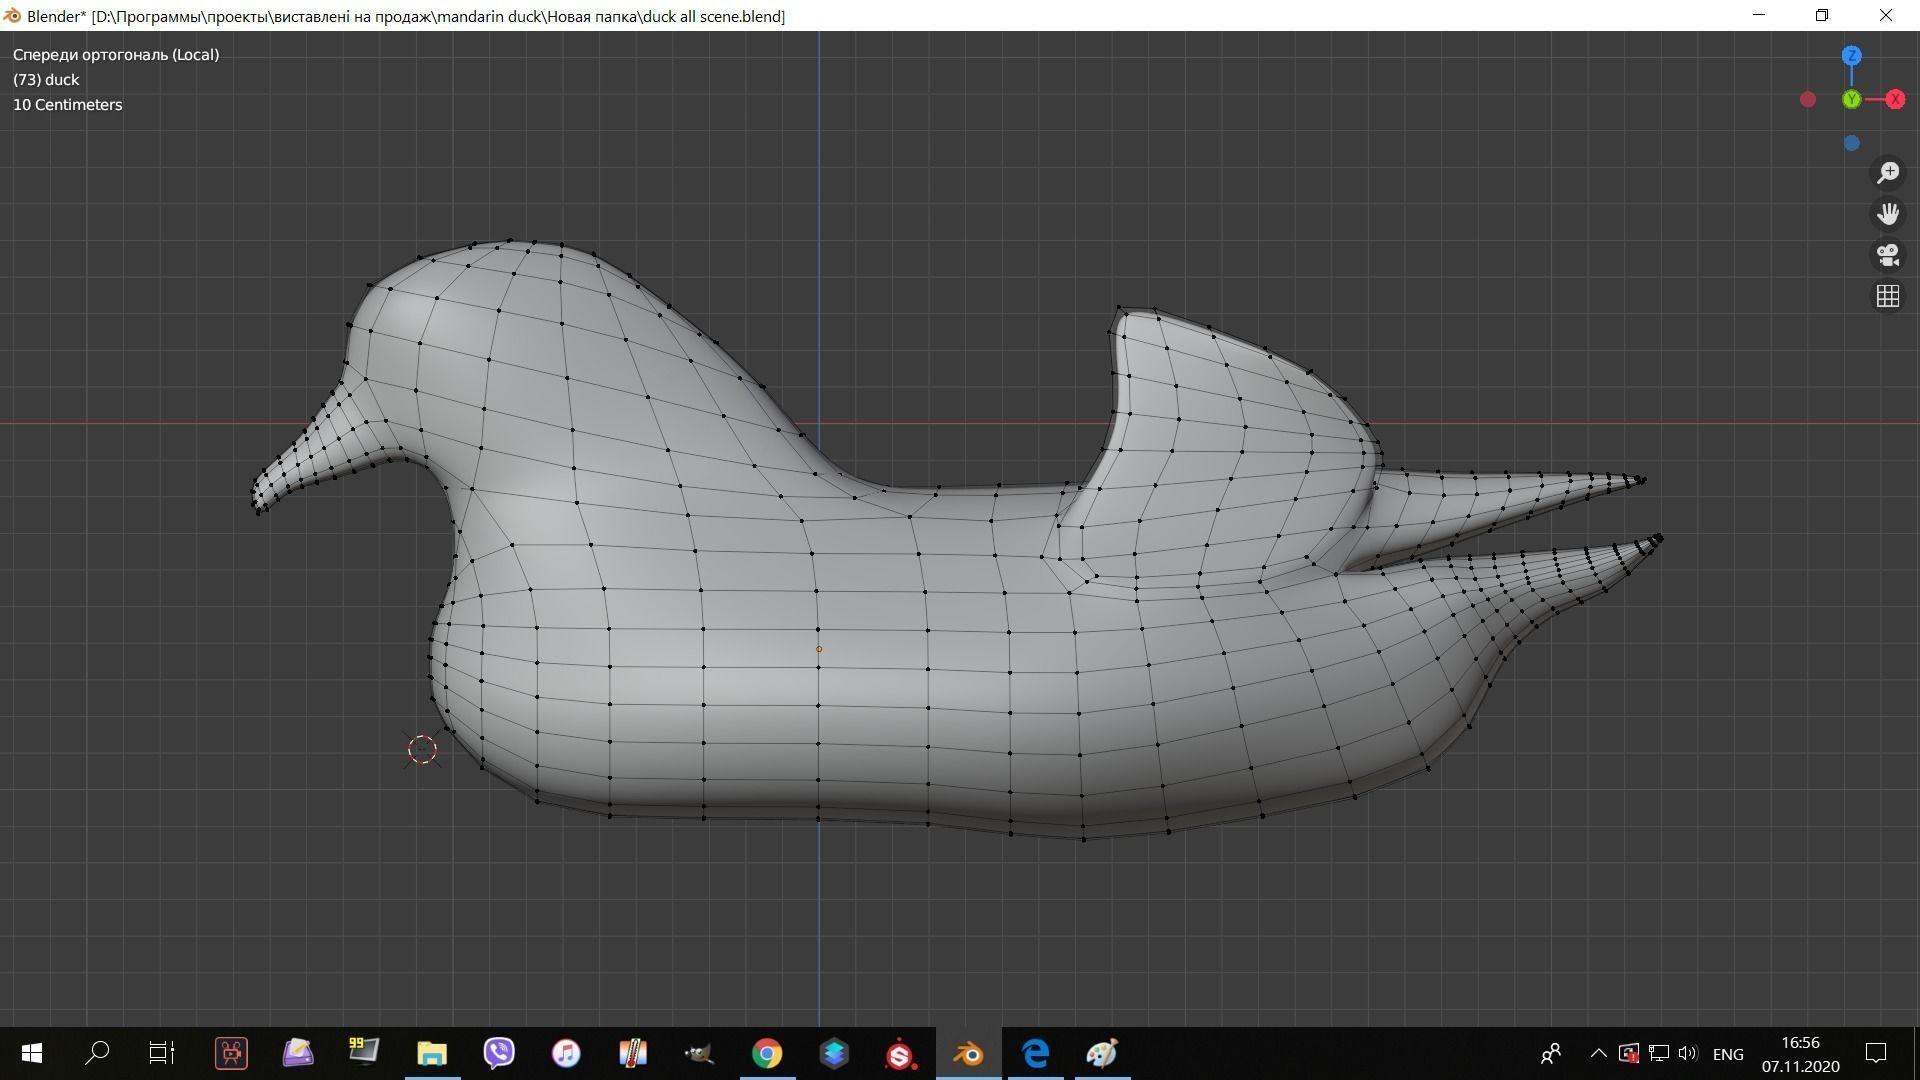1920x1080 pixels.
Task: Click the green Y axis gizmo handle
Action: pos(1851,99)
